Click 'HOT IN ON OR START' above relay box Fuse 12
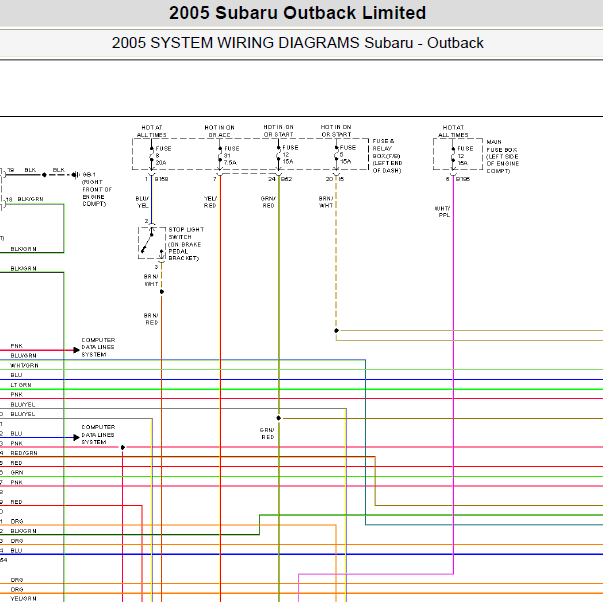This screenshot has width=603, height=602. coord(278,131)
